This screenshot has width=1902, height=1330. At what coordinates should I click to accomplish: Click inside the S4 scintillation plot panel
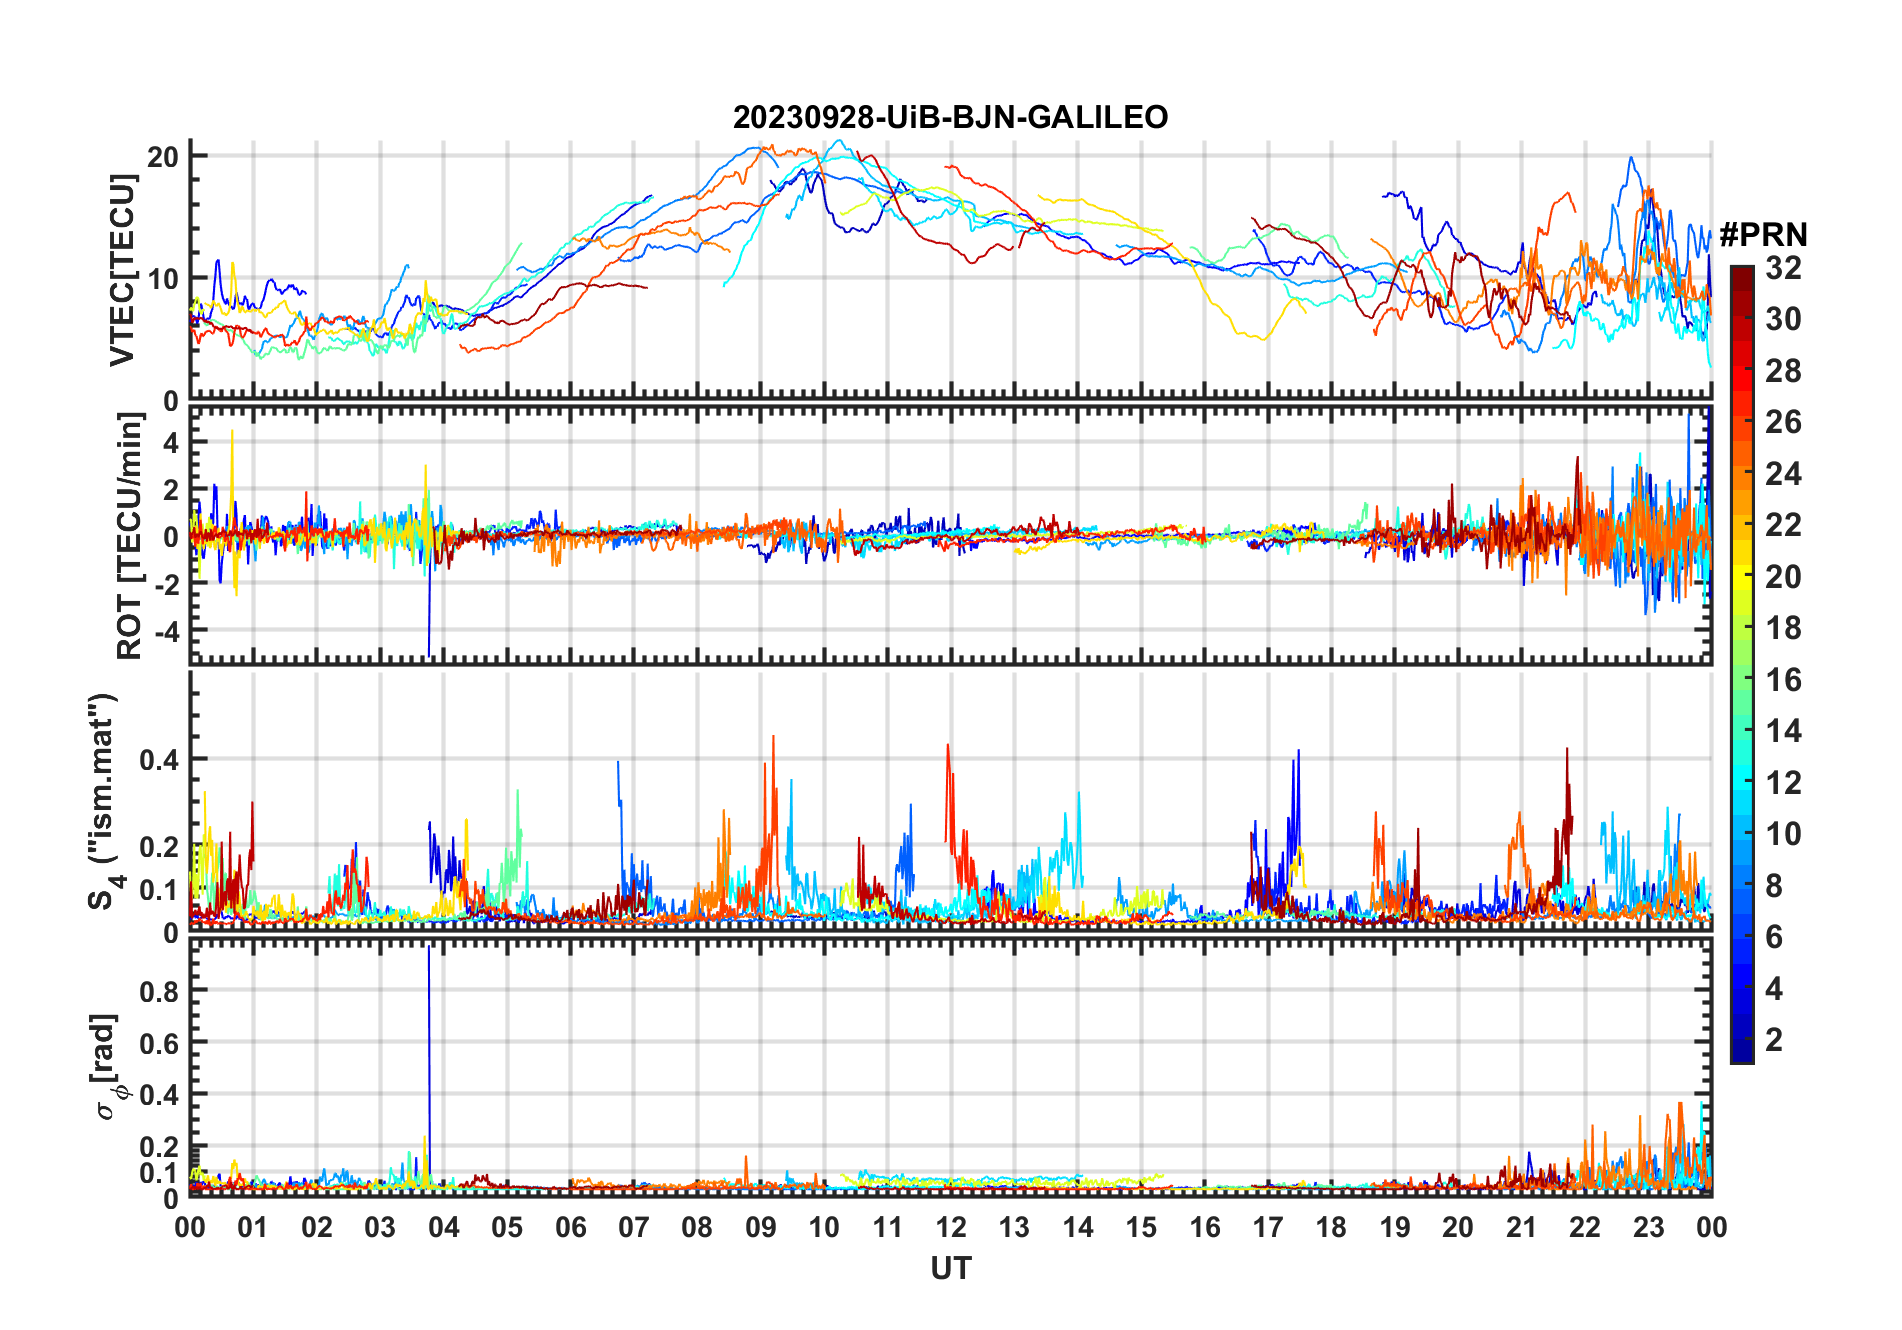click(950, 800)
